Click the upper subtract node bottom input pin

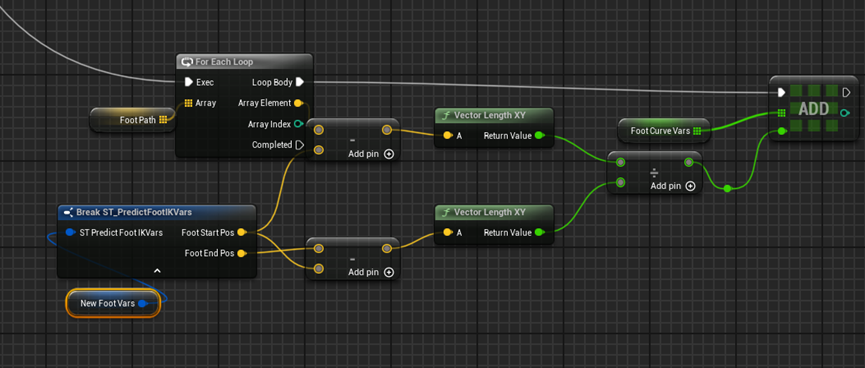[319, 150]
